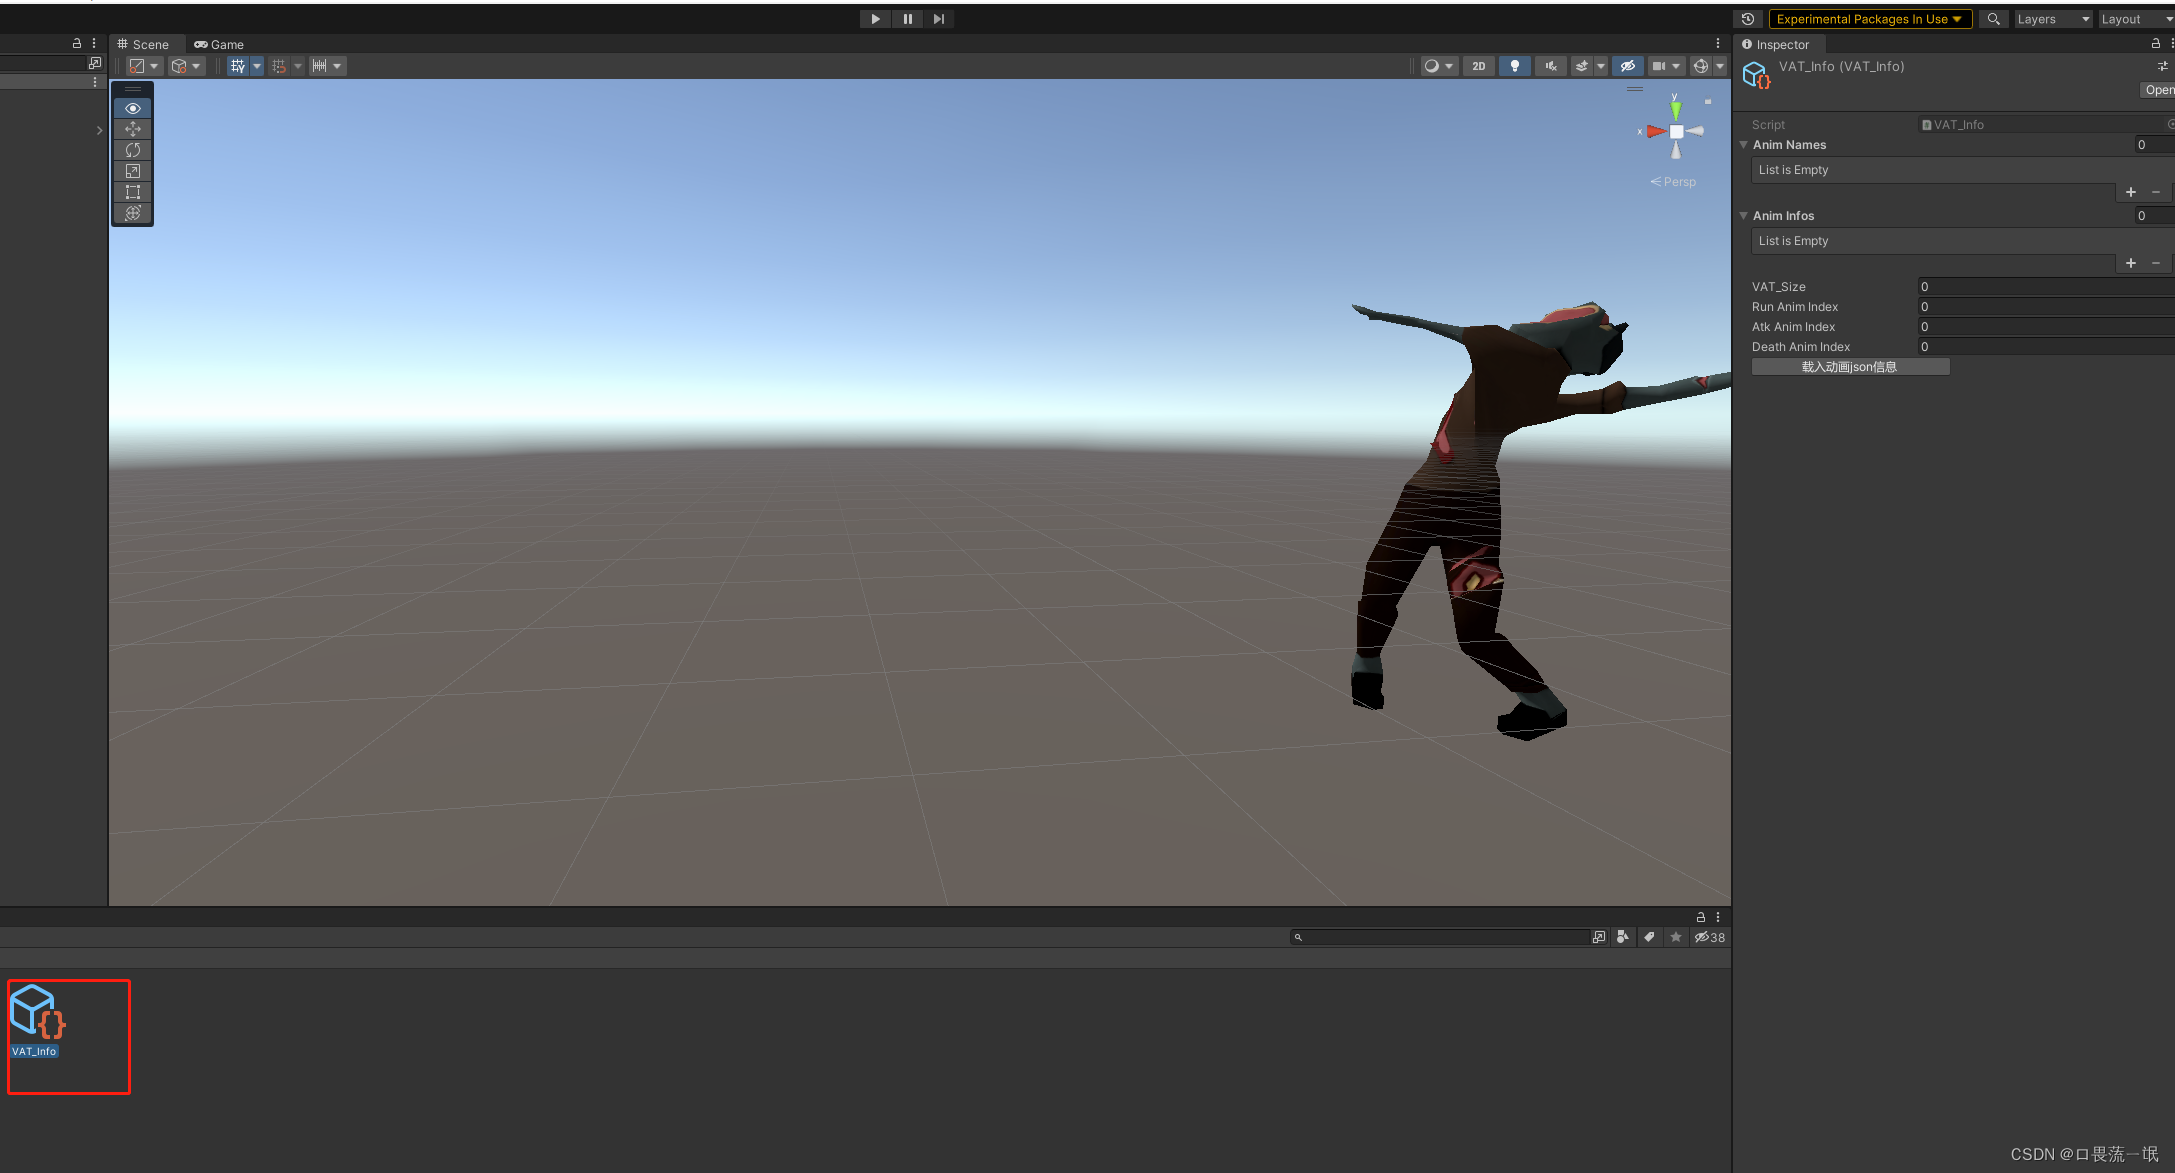This screenshot has width=2175, height=1173.
Task: Toggle scene visibility hidden-eye icon
Action: click(x=1628, y=66)
